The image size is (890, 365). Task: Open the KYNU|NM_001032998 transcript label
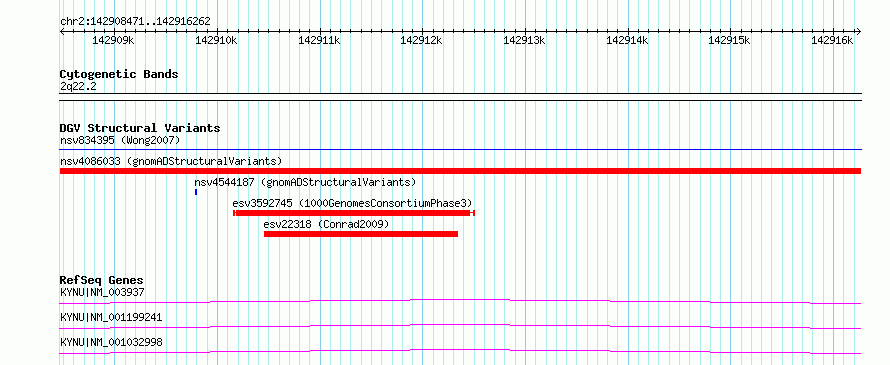tap(111, 342)
